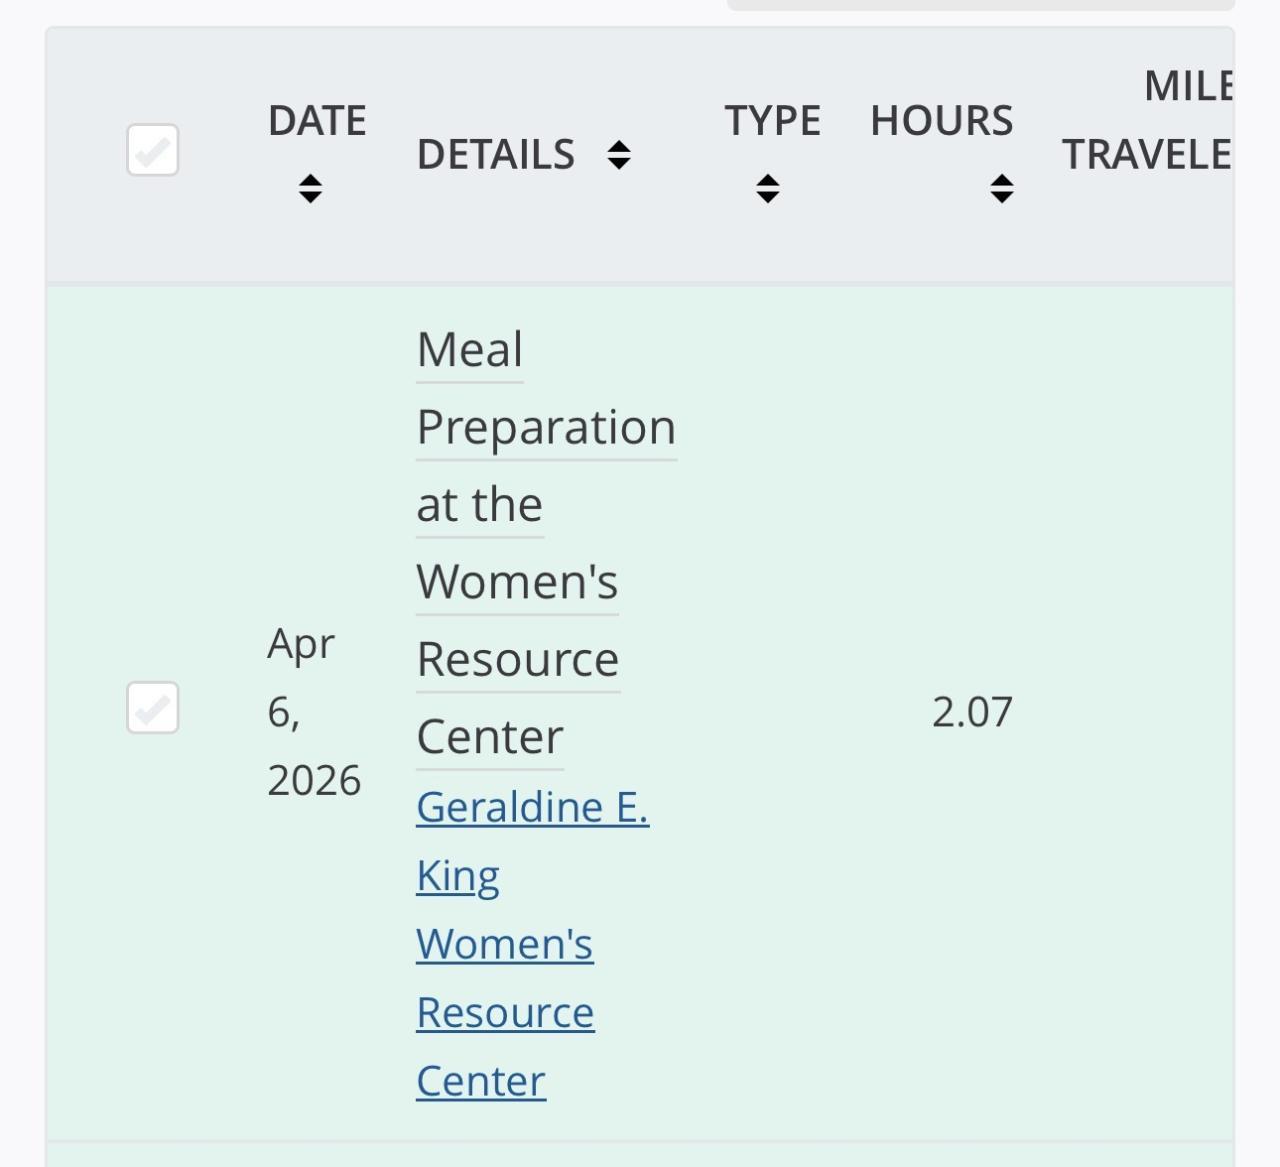
Task: Click the HOURS column sort arrows
Action: pyautogui.click(x=1002, y=188)
